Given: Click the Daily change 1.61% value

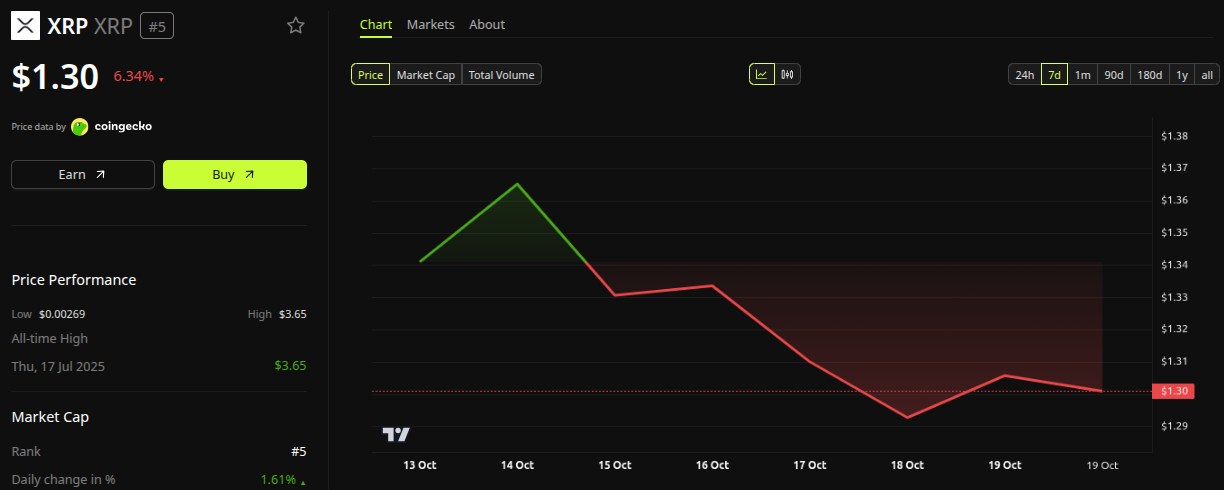Looking at the screenshot, I should (x=278, y=480).
